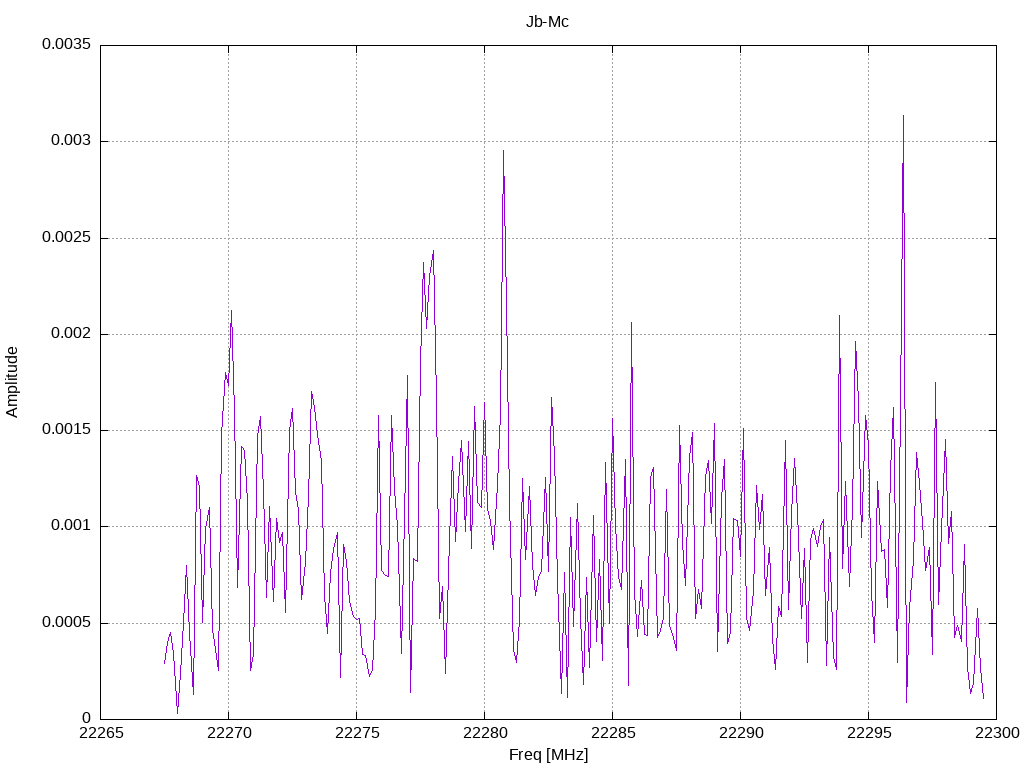Click the Amplitude y-axis label
Viewport: 1024px width, 768px height.
[12, 382]
